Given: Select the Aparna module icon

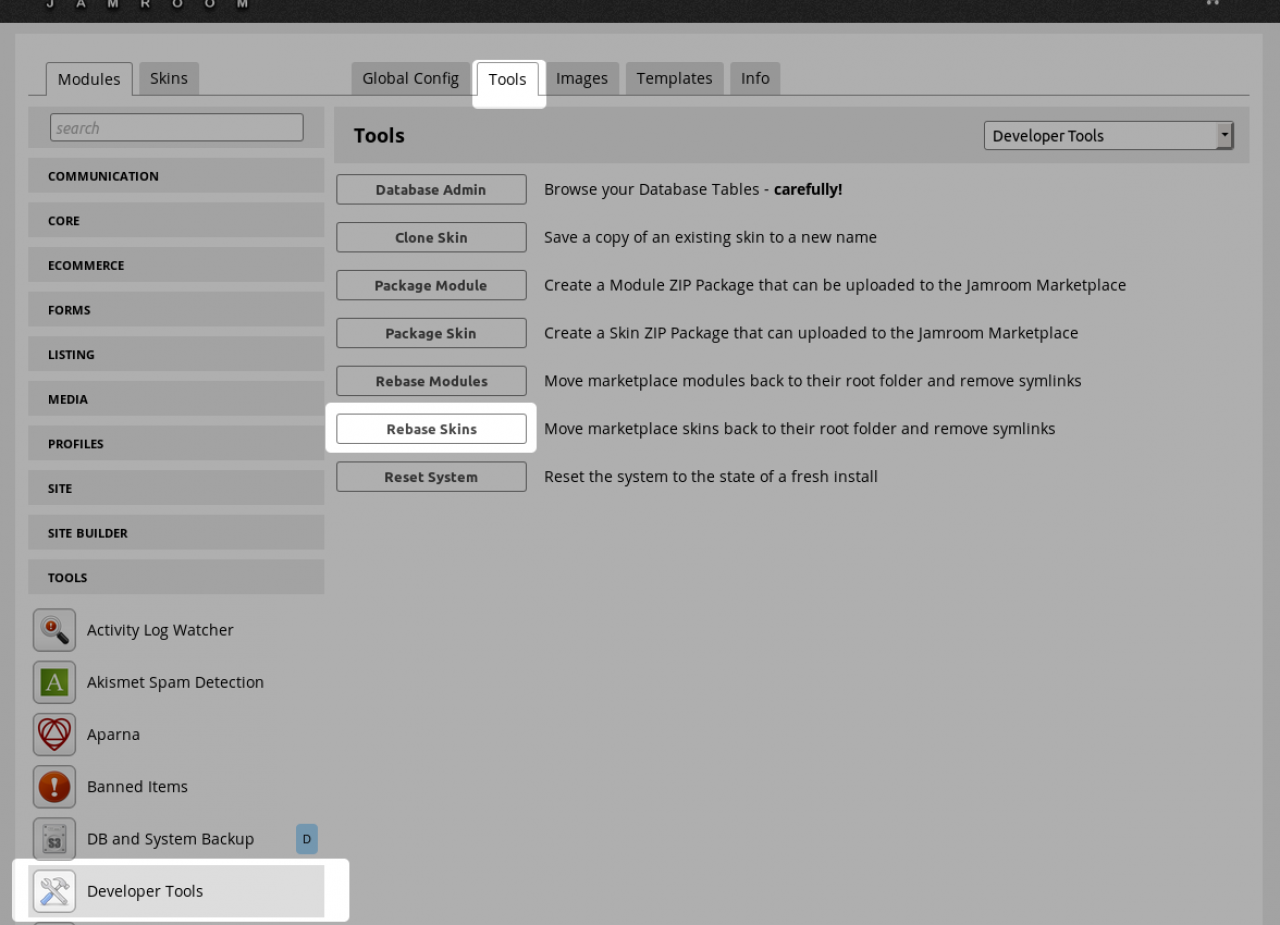Looking at the screenshot, I should [x=54, y=734].
